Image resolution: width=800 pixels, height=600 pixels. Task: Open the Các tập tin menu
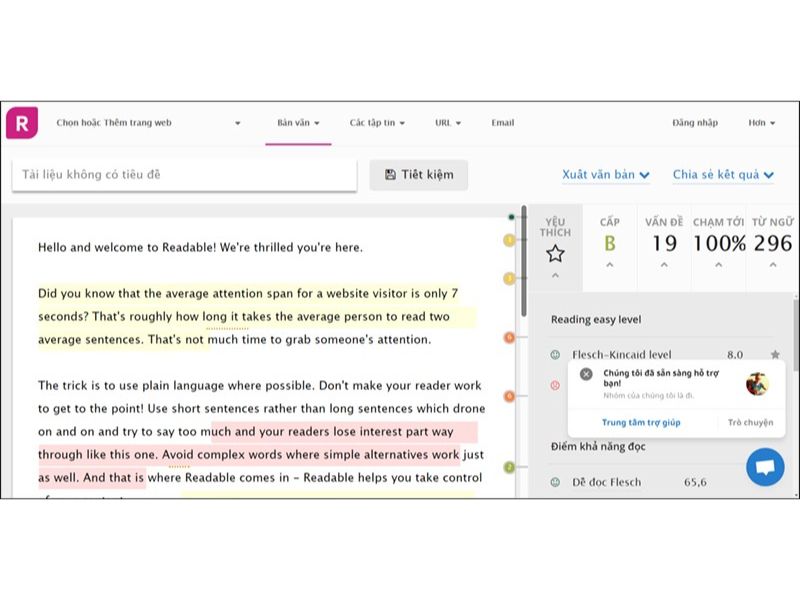(x=377, y=122)
